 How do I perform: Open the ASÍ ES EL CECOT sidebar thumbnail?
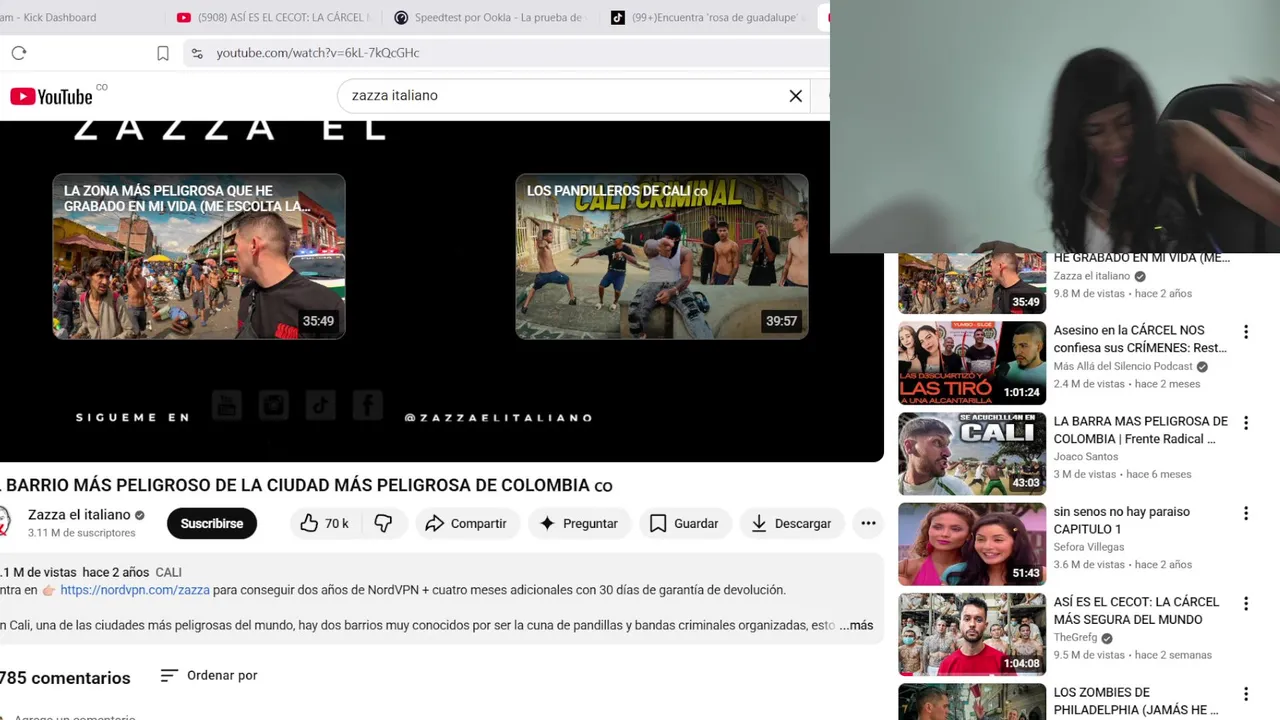pos(972,634)
